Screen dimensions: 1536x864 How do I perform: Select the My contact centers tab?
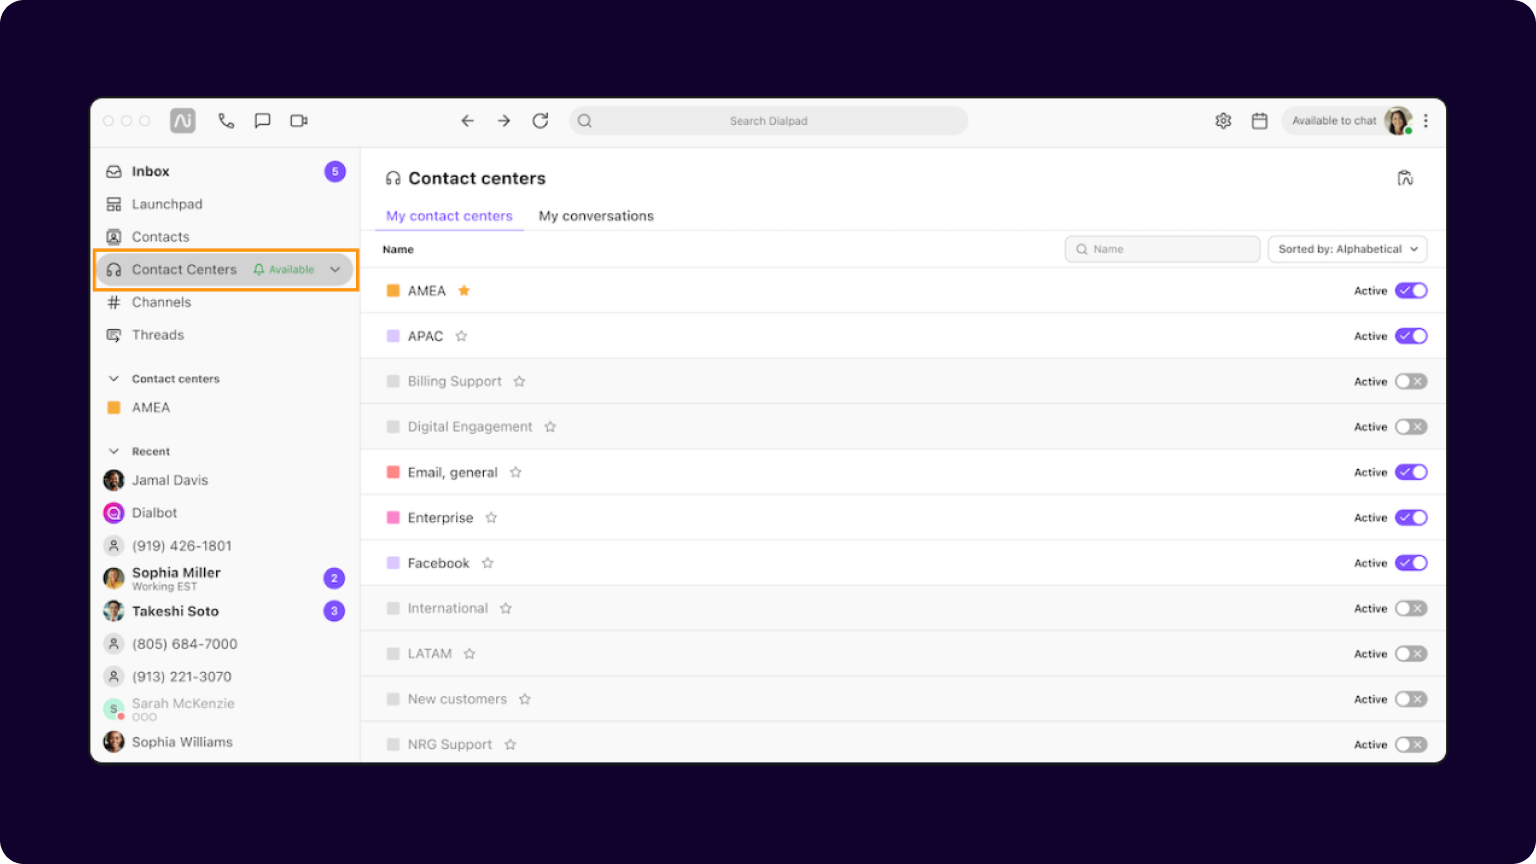point(448,216)
